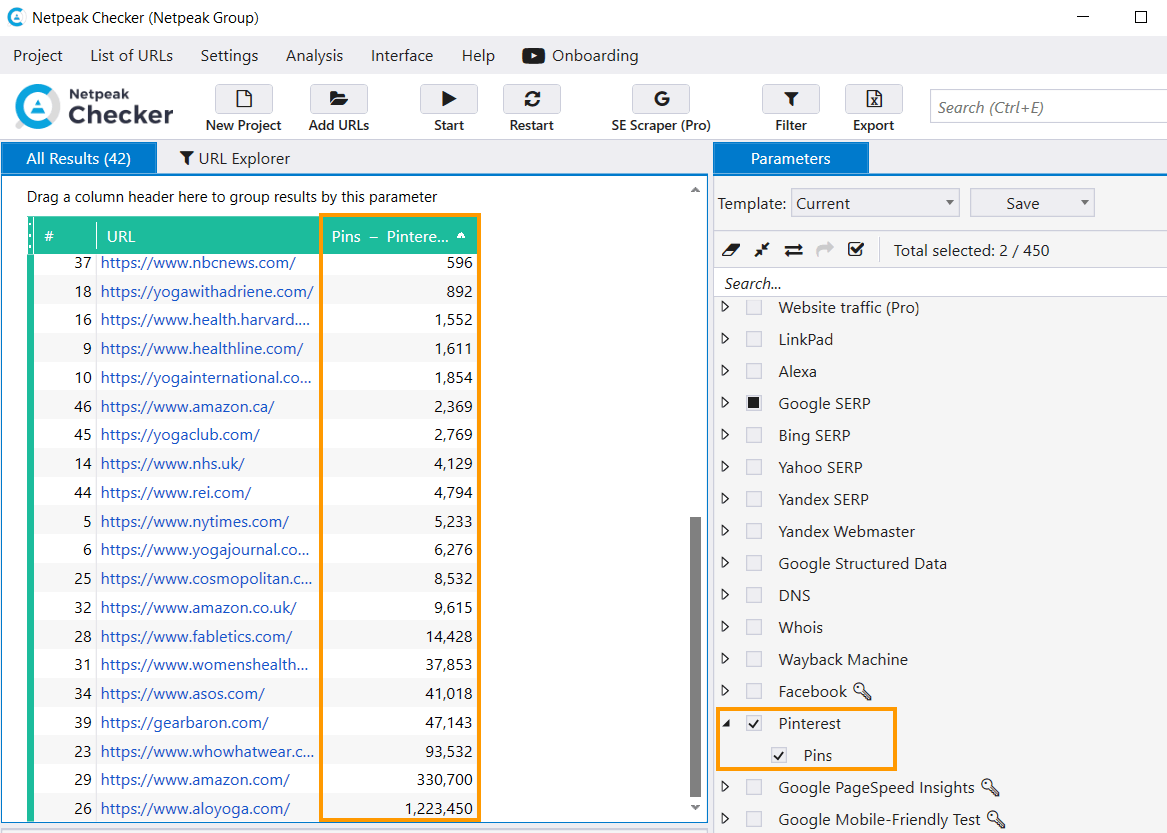Click the Onboarding YouTube icon
The height and width of the screenshot is (833, 1167).
point(533,56)
